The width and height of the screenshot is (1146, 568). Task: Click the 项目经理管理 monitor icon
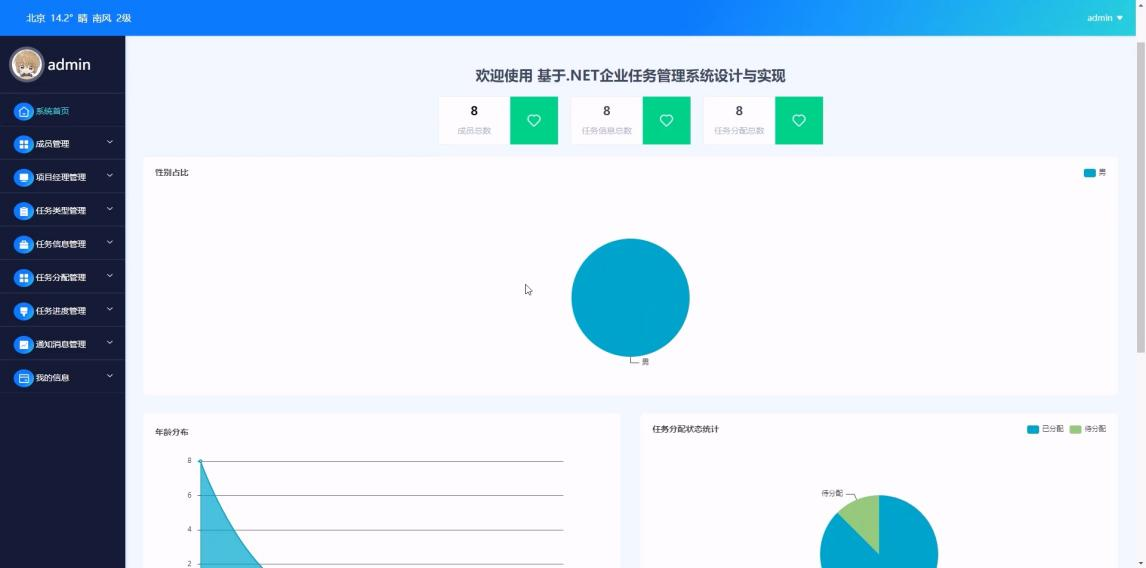pos(24,178)
